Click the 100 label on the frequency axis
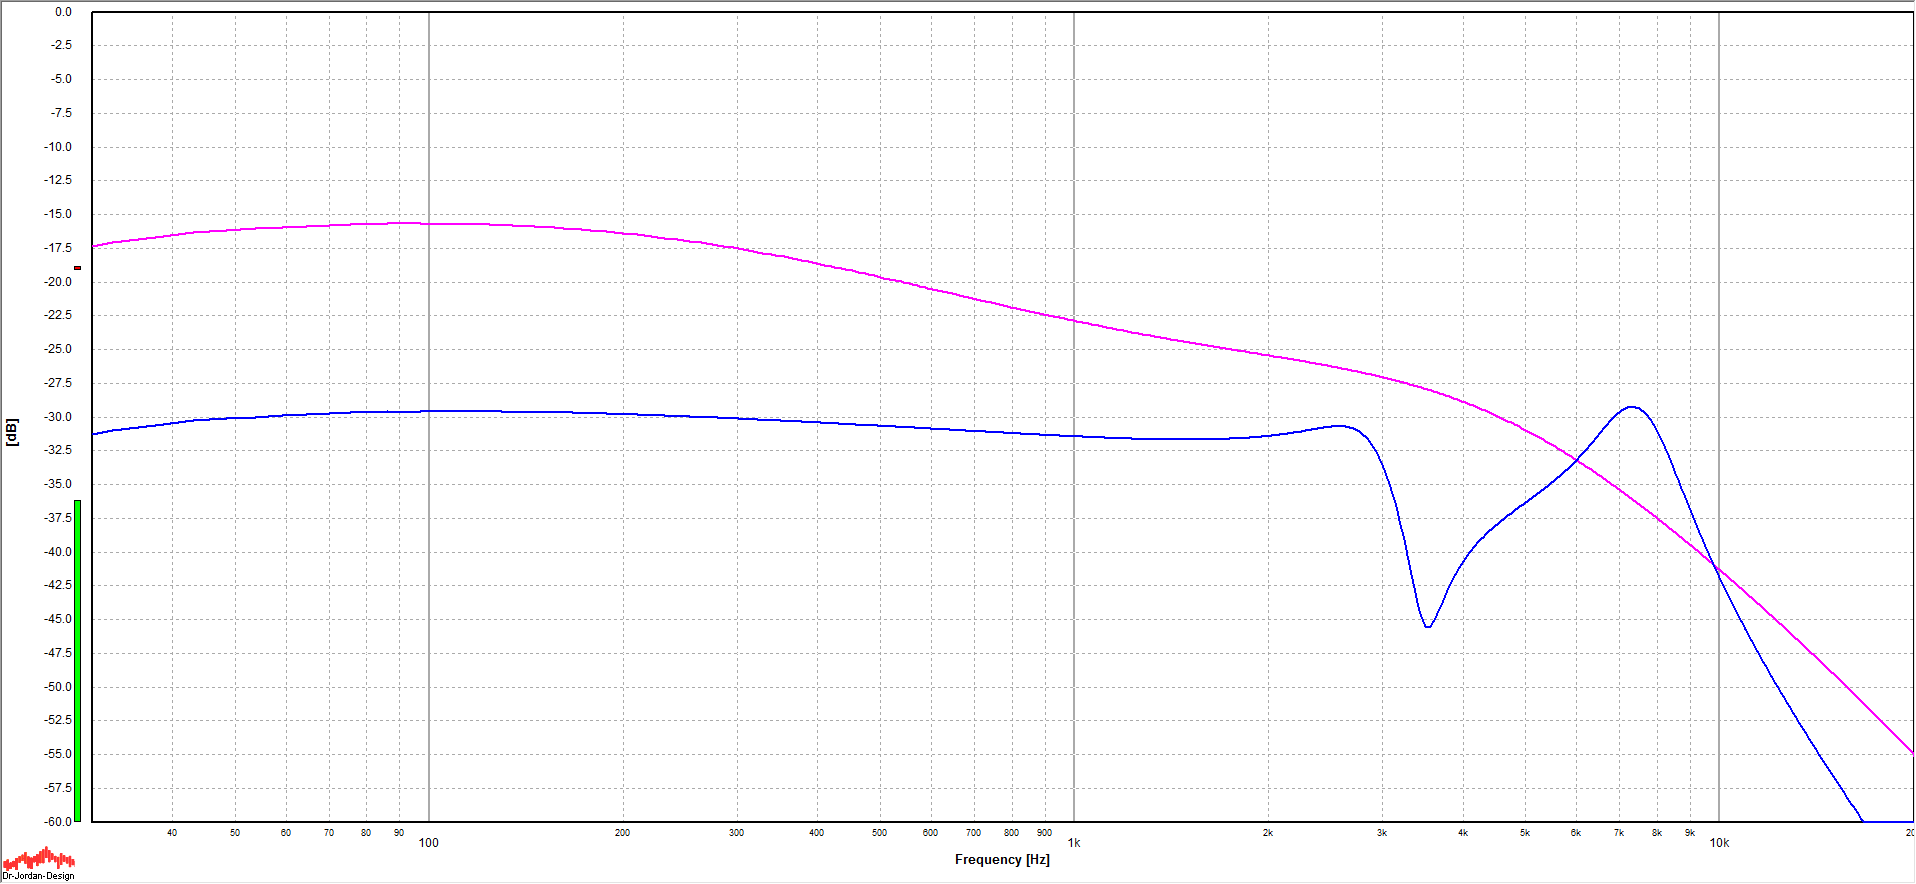The image size is (1916, 884). point(428,843)
